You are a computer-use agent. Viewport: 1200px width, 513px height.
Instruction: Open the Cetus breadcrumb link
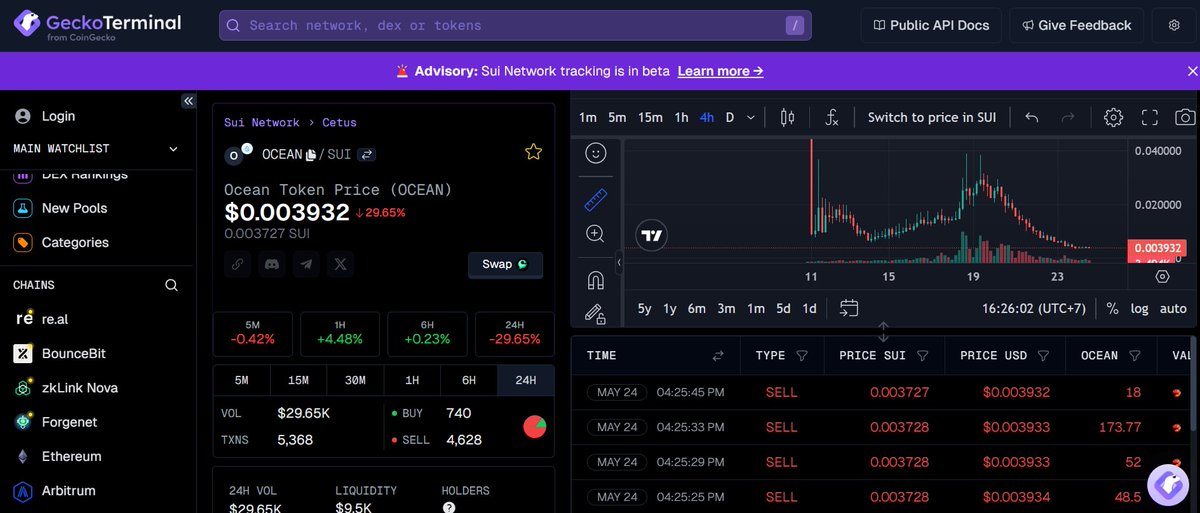click(339, 122)
